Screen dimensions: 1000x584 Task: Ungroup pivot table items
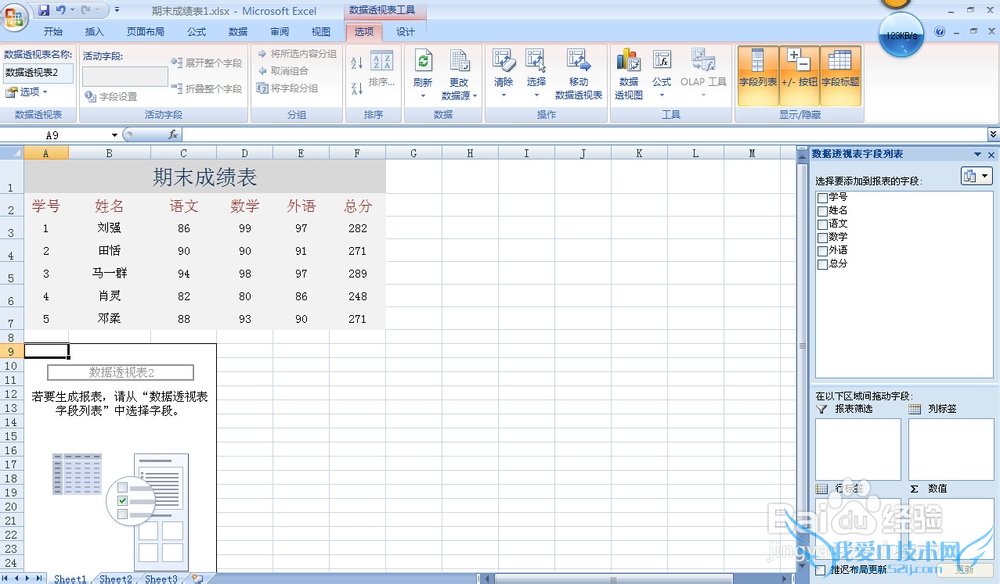point(283,71)
